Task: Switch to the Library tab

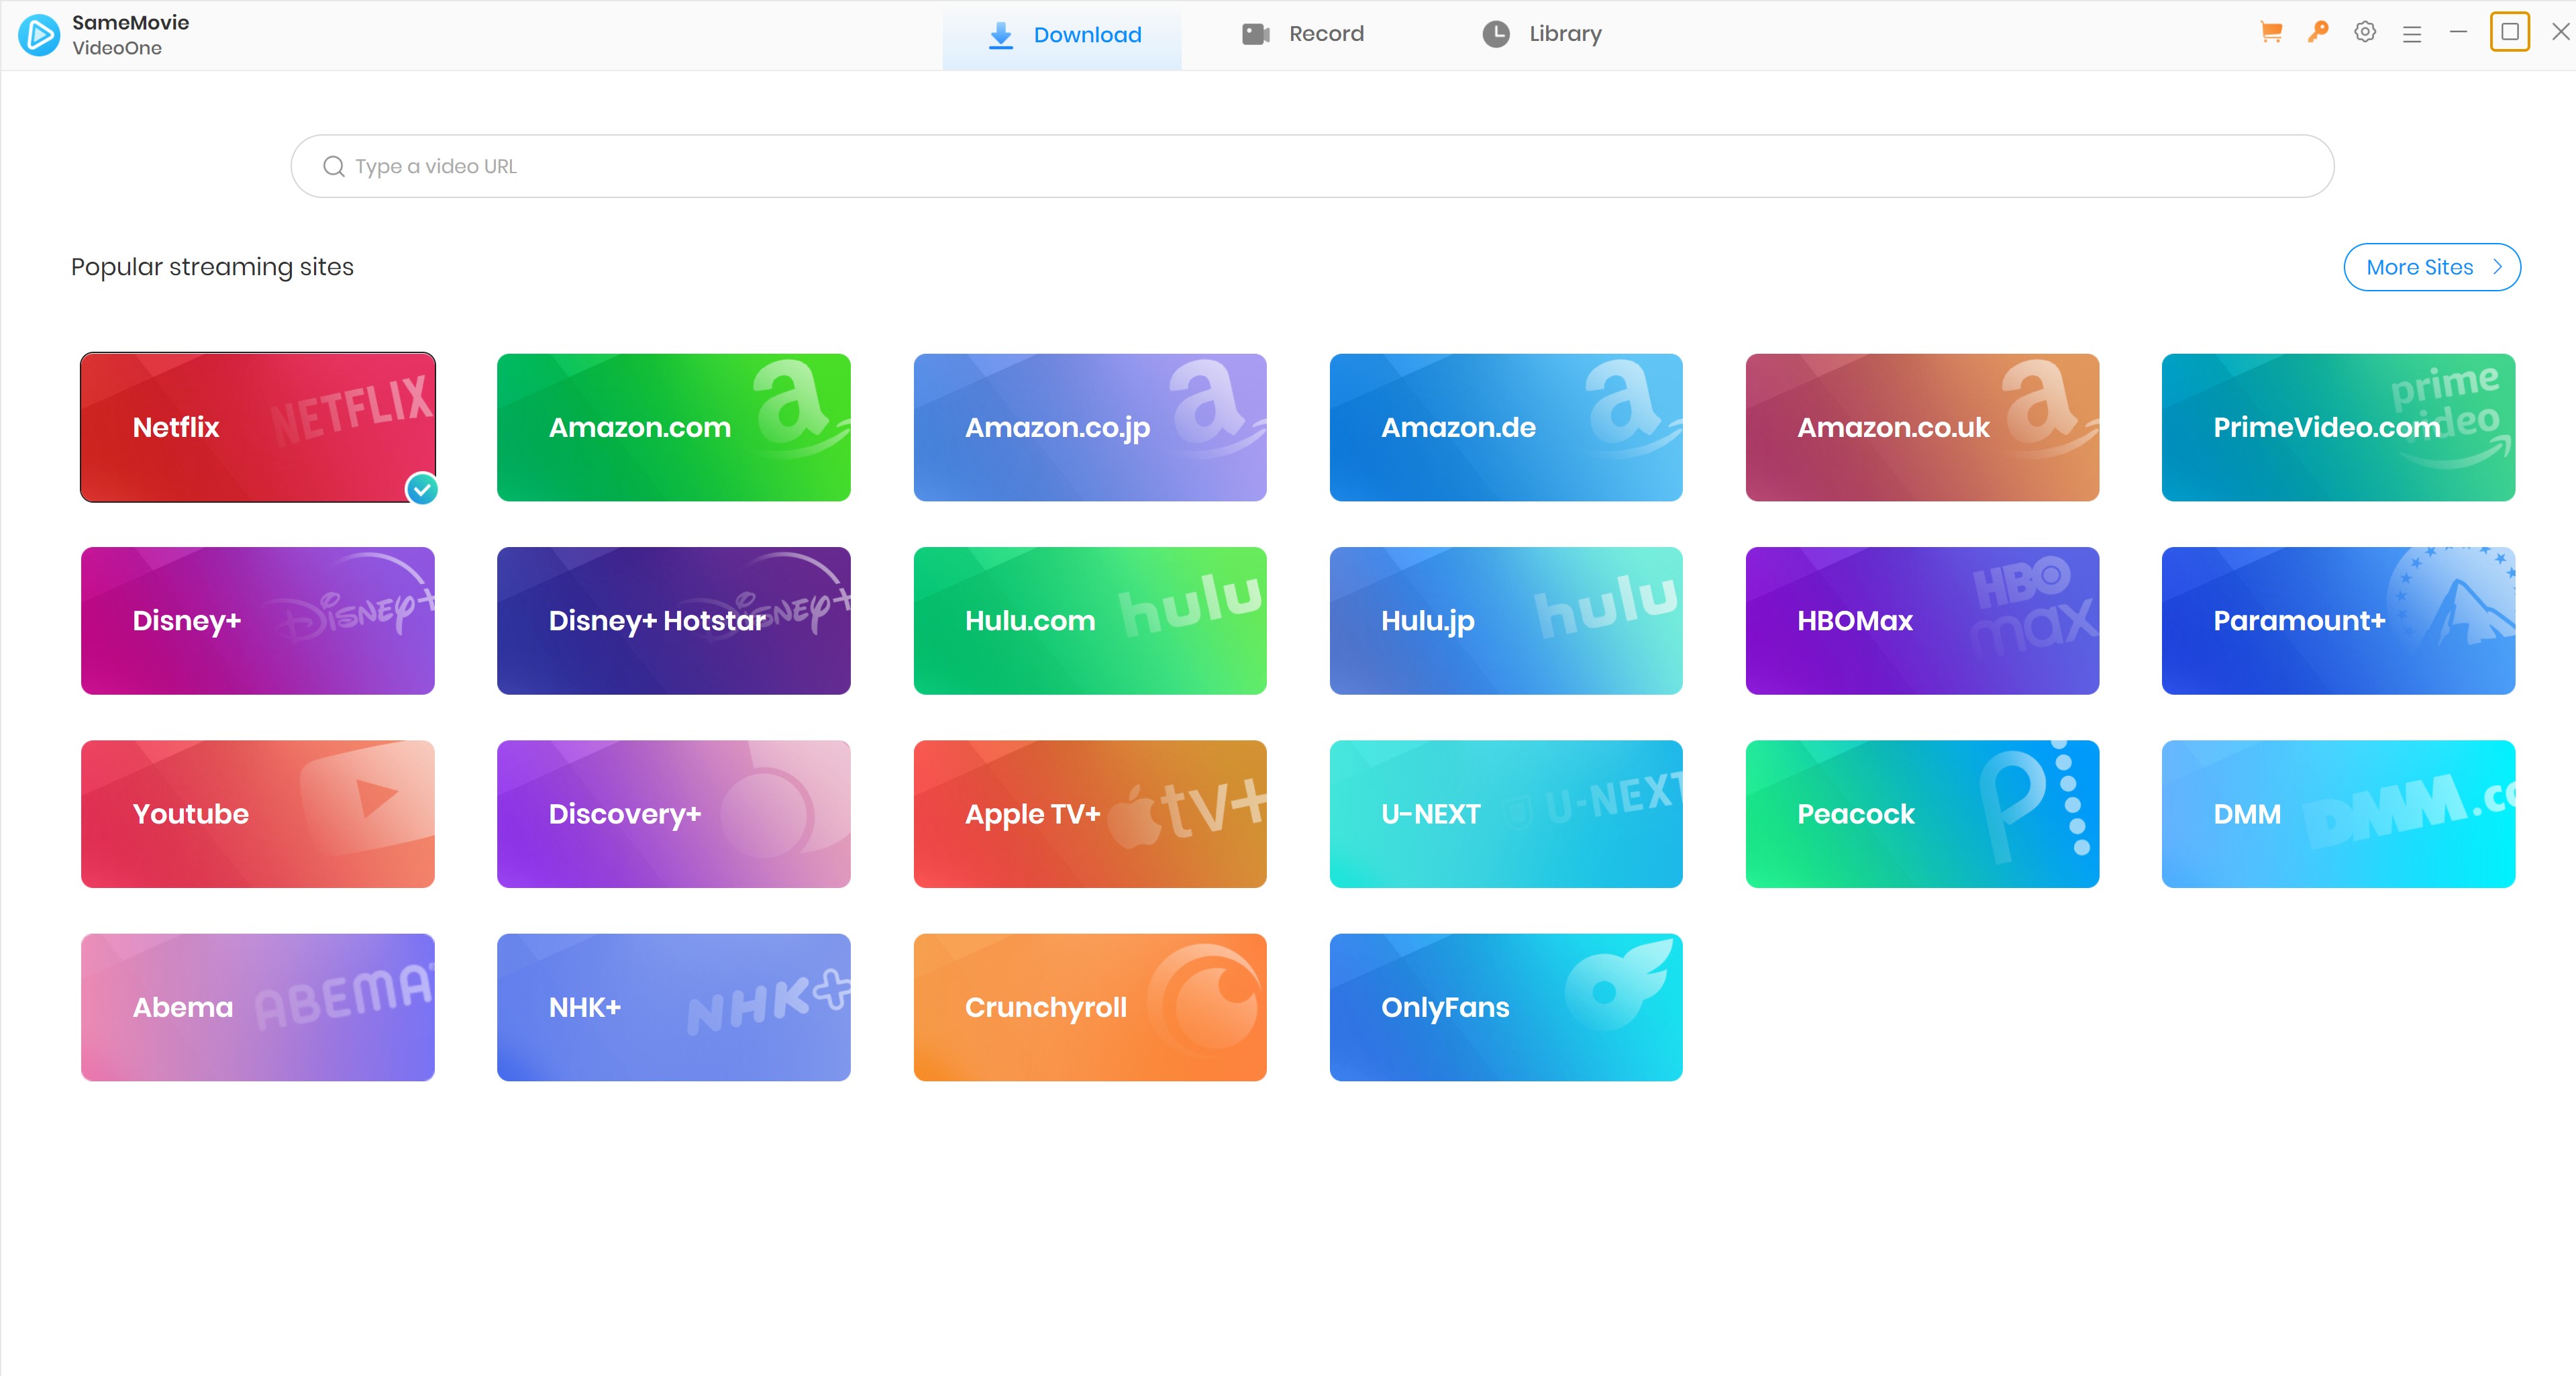Action: 1542,35
